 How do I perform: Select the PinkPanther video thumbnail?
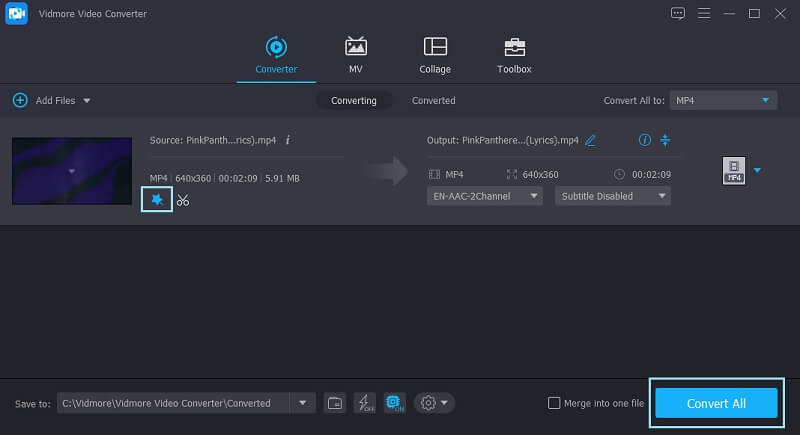click(x=72, y=171)
